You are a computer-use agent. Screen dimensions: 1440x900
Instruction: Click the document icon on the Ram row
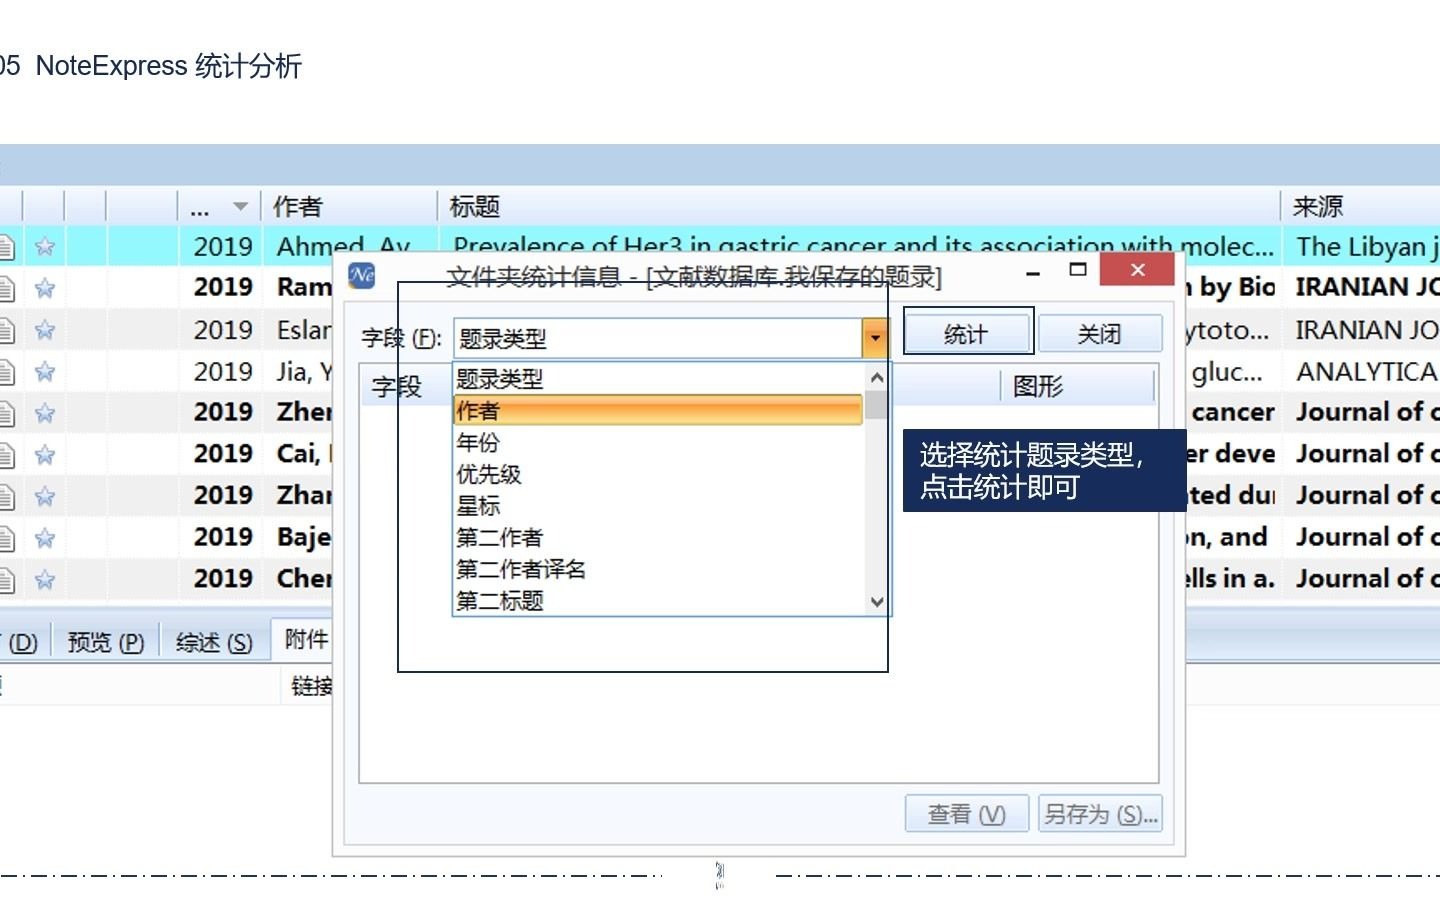click(x=7, y=288)
